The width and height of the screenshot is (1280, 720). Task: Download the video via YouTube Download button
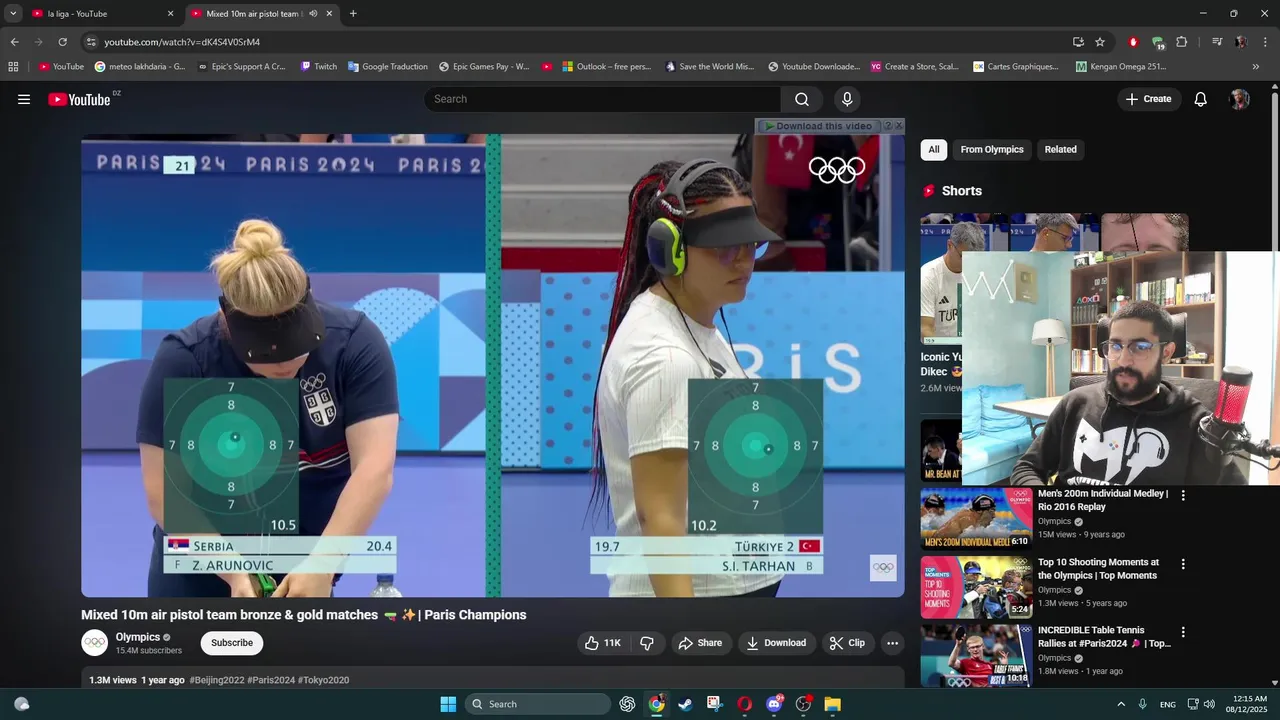point(776,643)
